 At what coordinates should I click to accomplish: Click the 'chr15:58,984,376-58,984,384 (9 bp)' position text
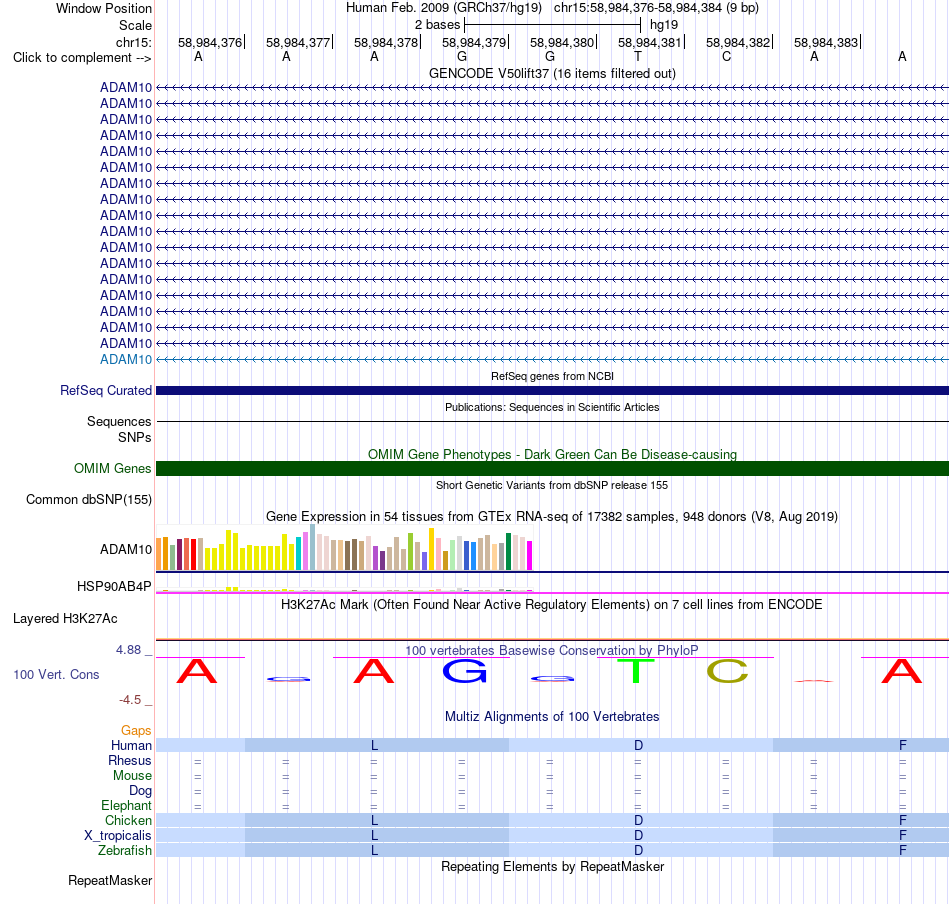click(x=656, y=8)
